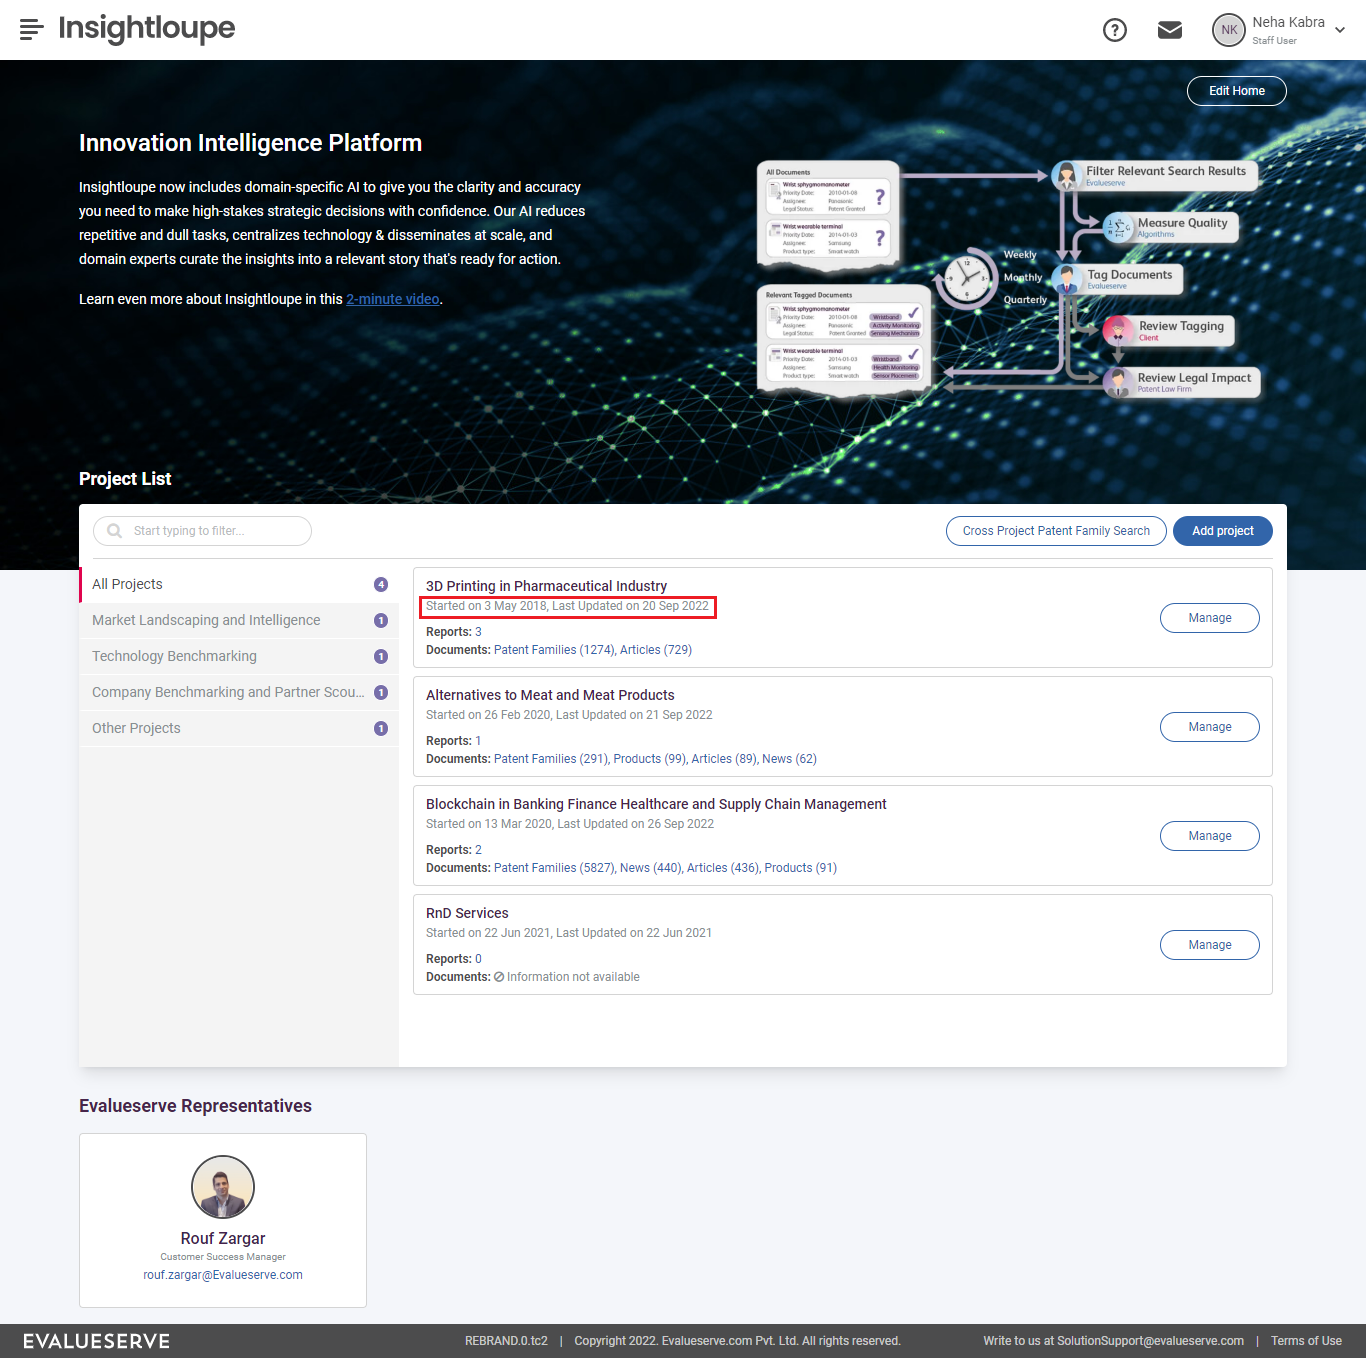Image resolution: width=1366 pixels, height=1358 pixels.
Task: Click the NK user avatar
Action: (x=1229, y=30)
